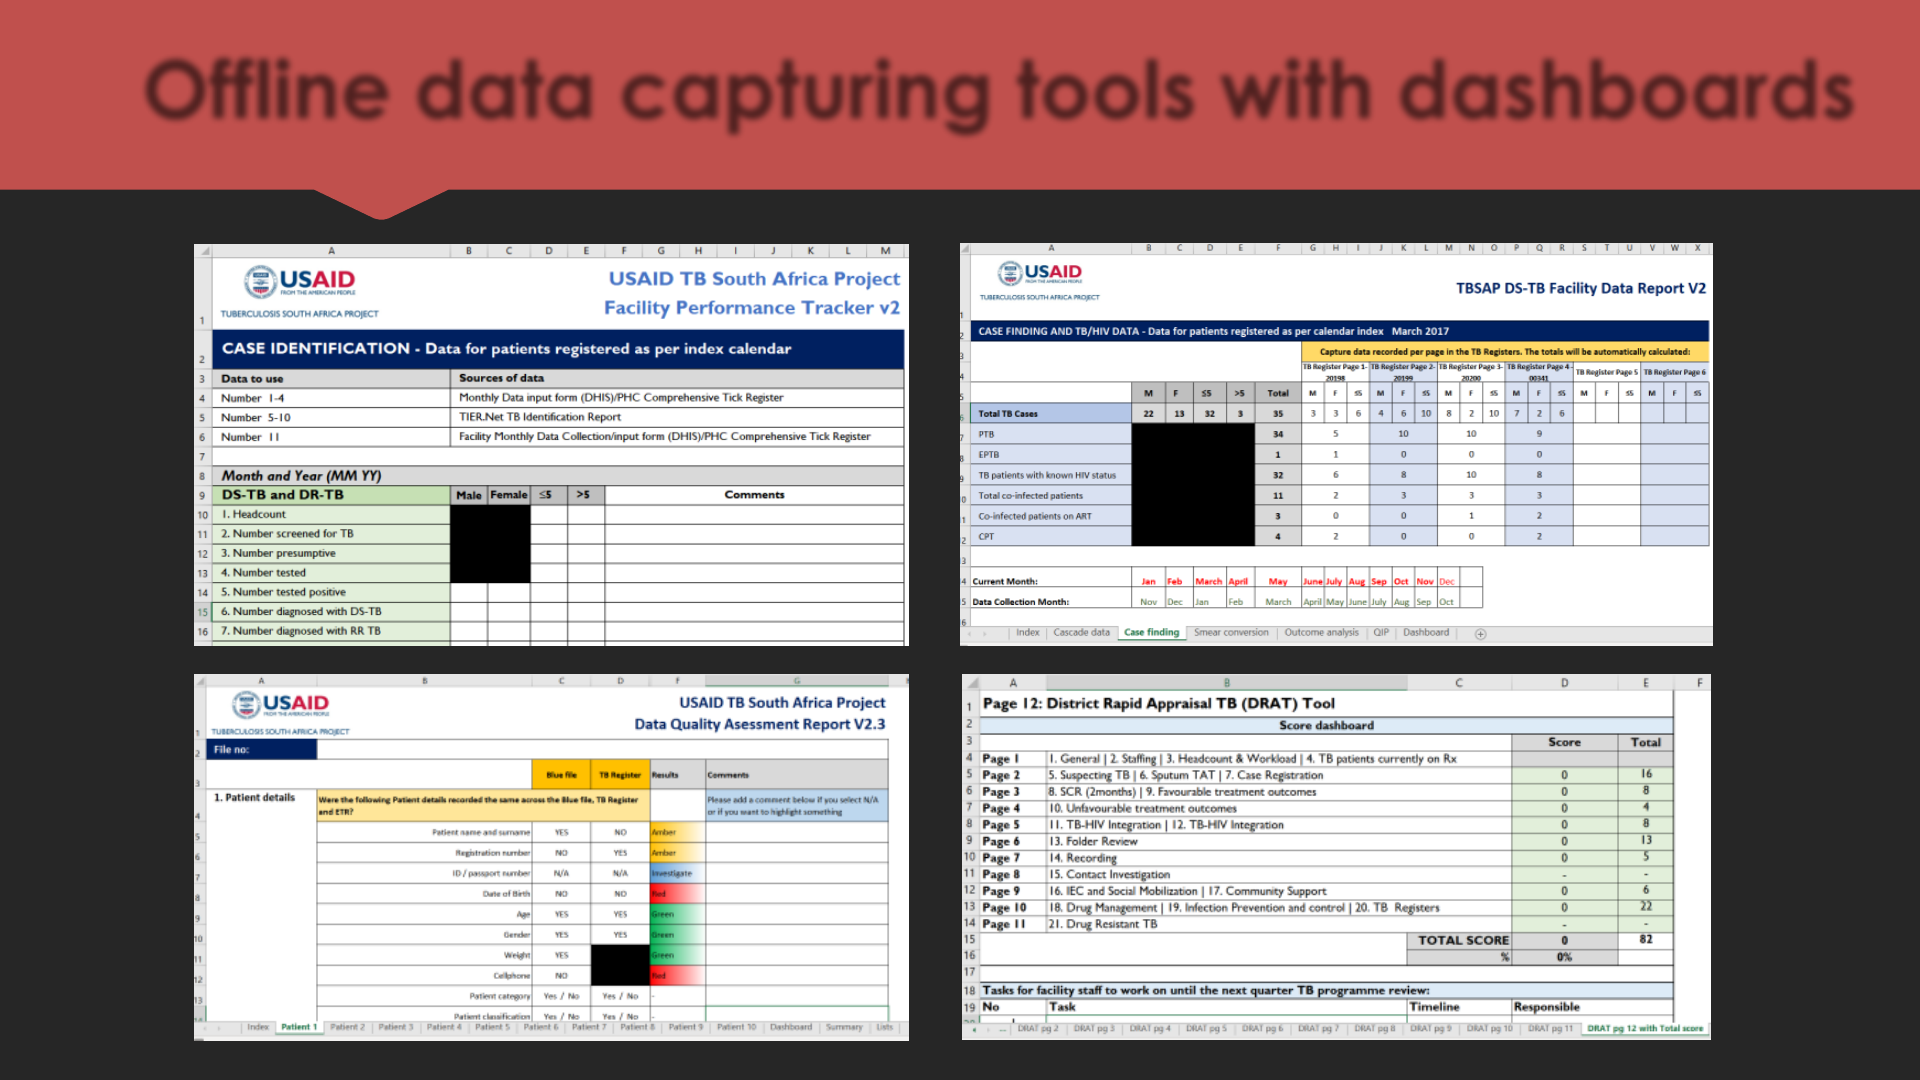Click the Headcount Comments cell

(754, 515)
